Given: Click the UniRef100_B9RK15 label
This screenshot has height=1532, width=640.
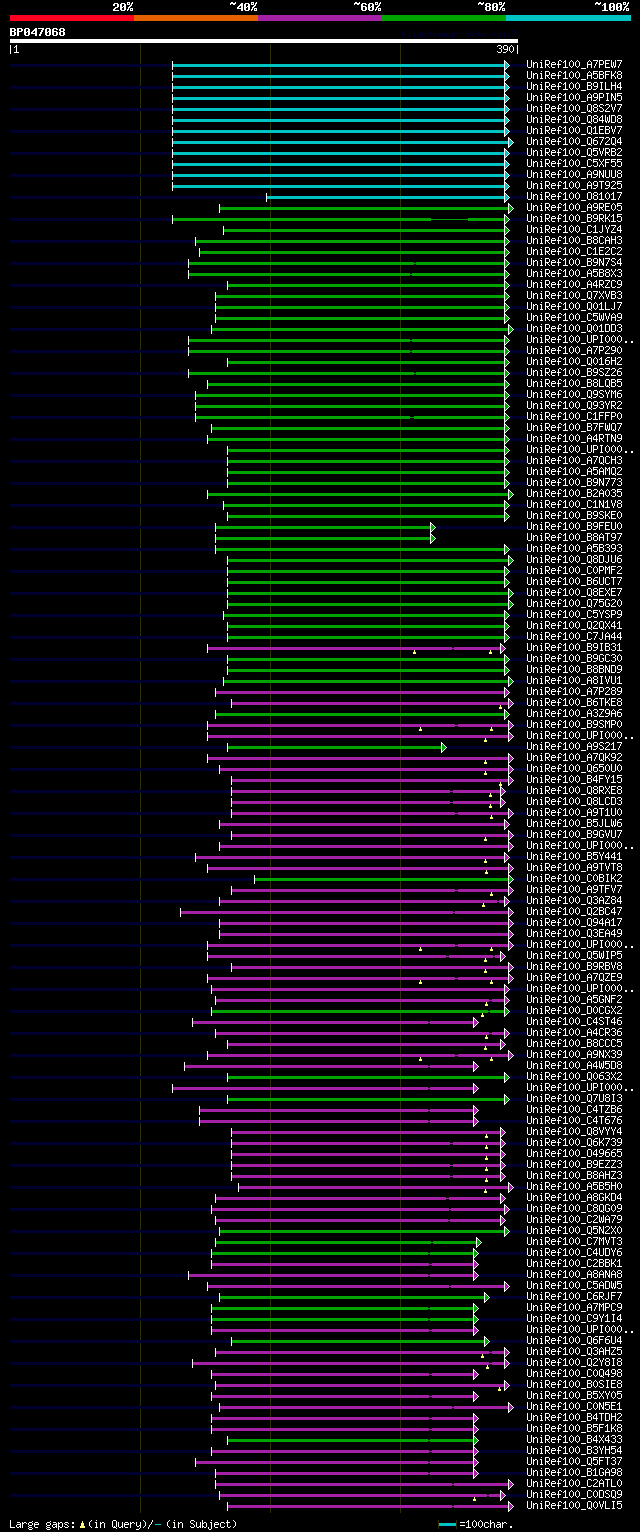Looking at the screenshot, I should click(x=574, y=218).
